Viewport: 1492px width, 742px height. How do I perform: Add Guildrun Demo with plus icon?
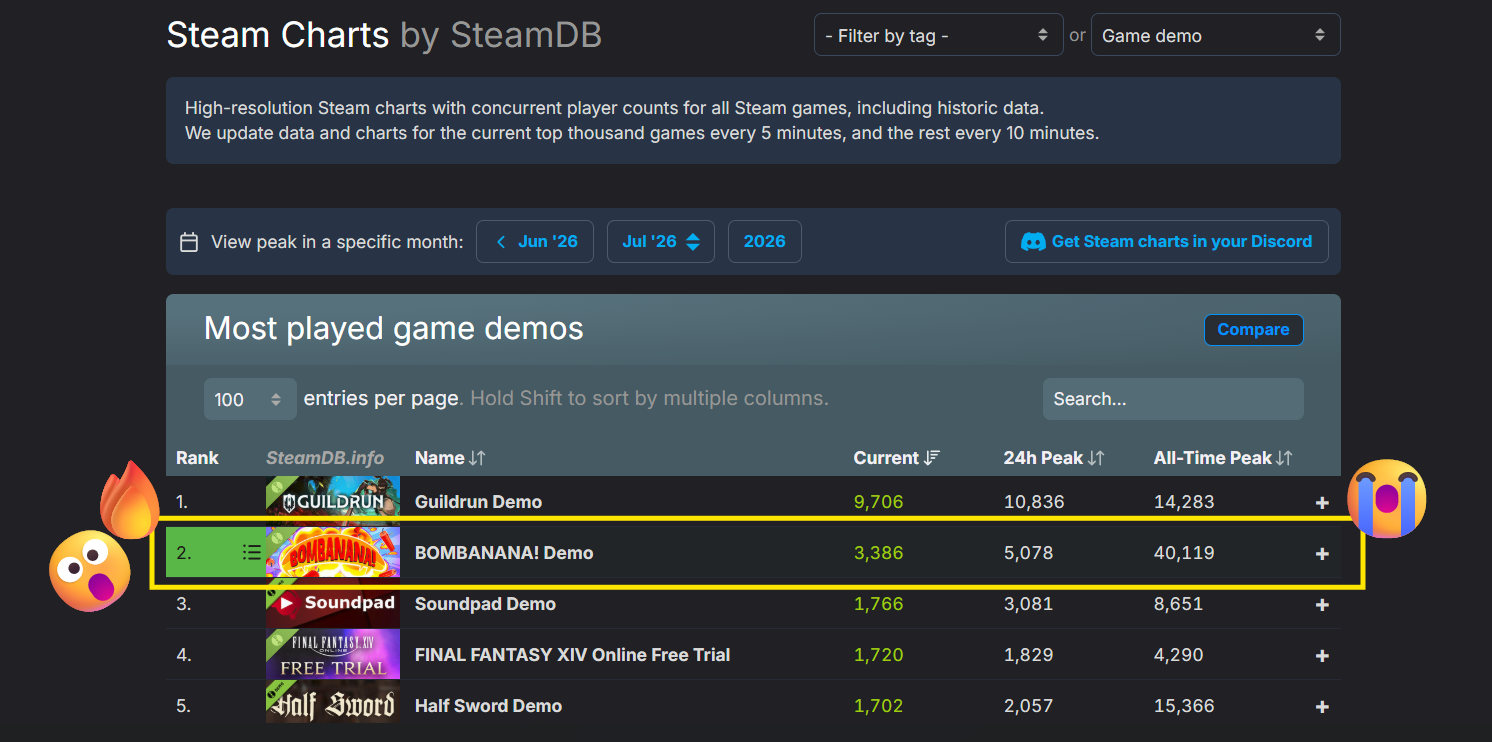click(x=1322, y=502)
